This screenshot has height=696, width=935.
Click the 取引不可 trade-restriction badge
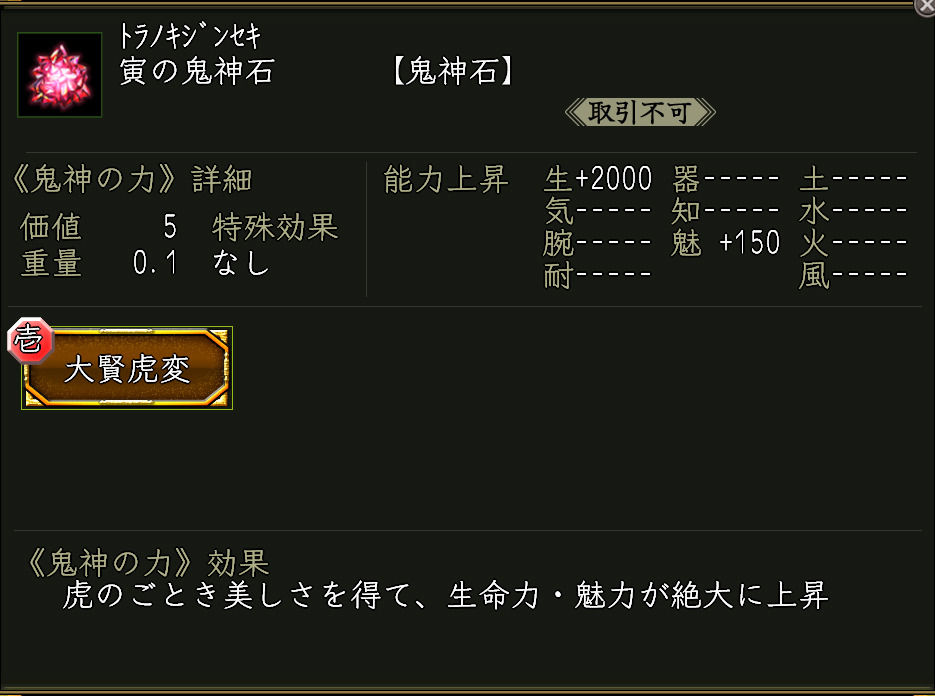coord(640,112)
